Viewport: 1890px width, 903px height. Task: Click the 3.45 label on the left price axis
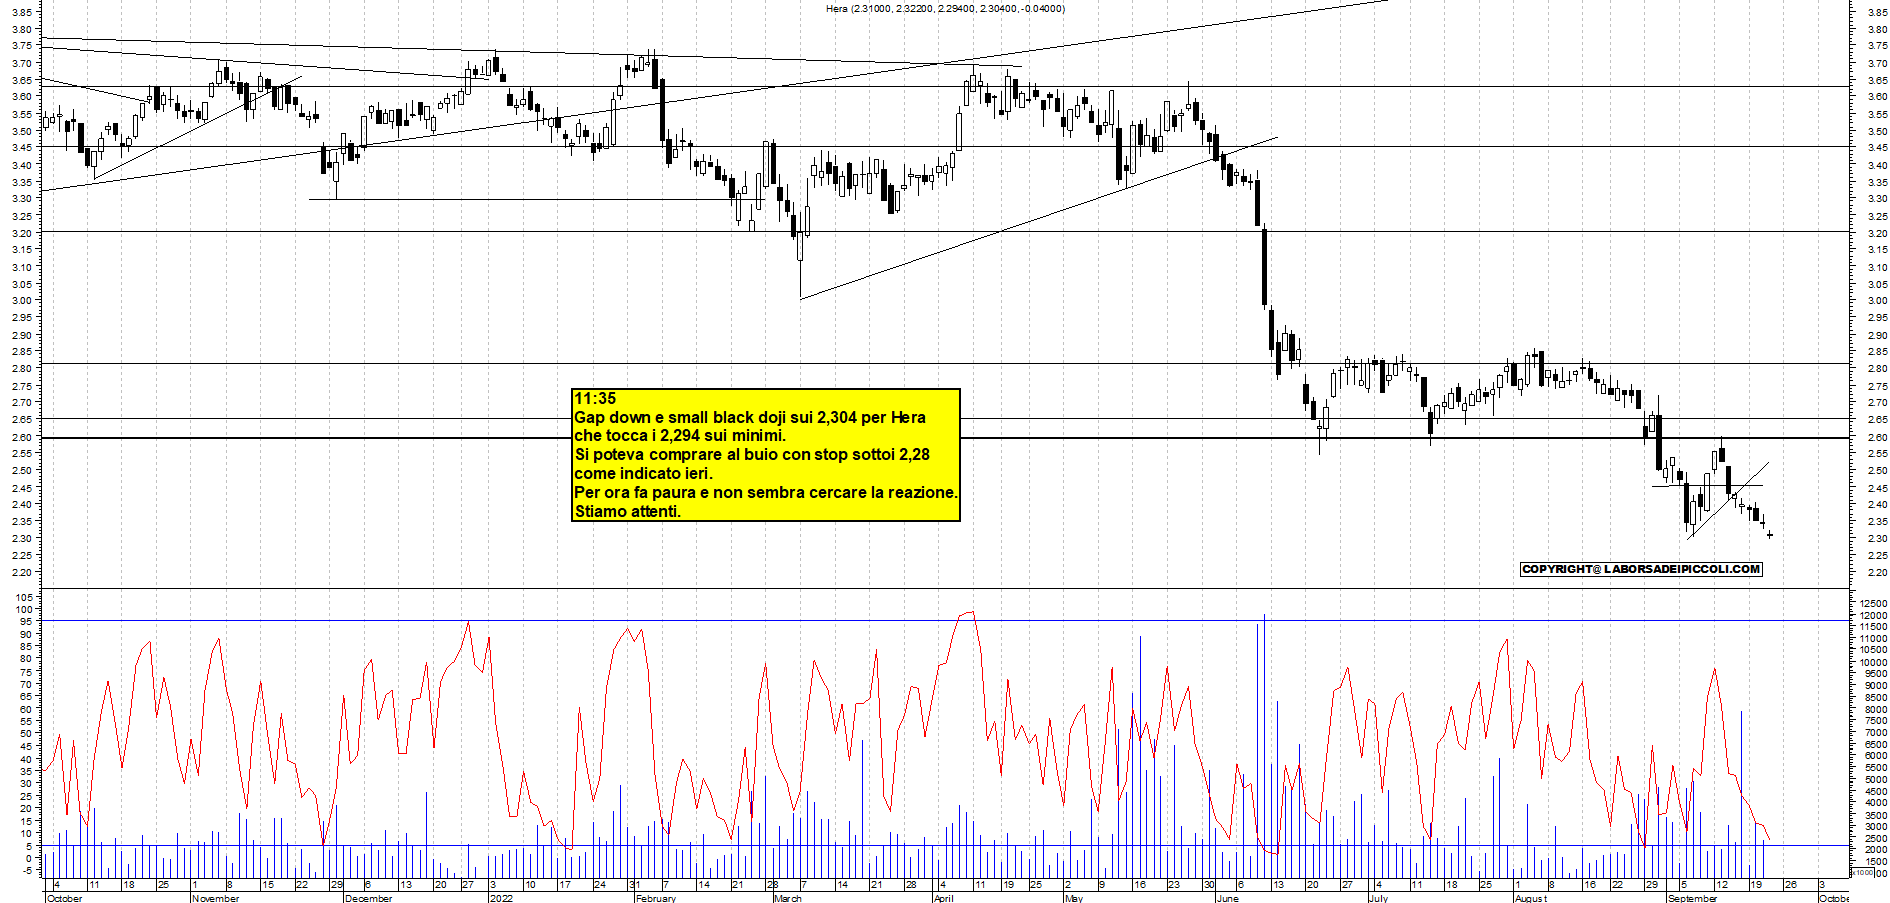[22, 148]
